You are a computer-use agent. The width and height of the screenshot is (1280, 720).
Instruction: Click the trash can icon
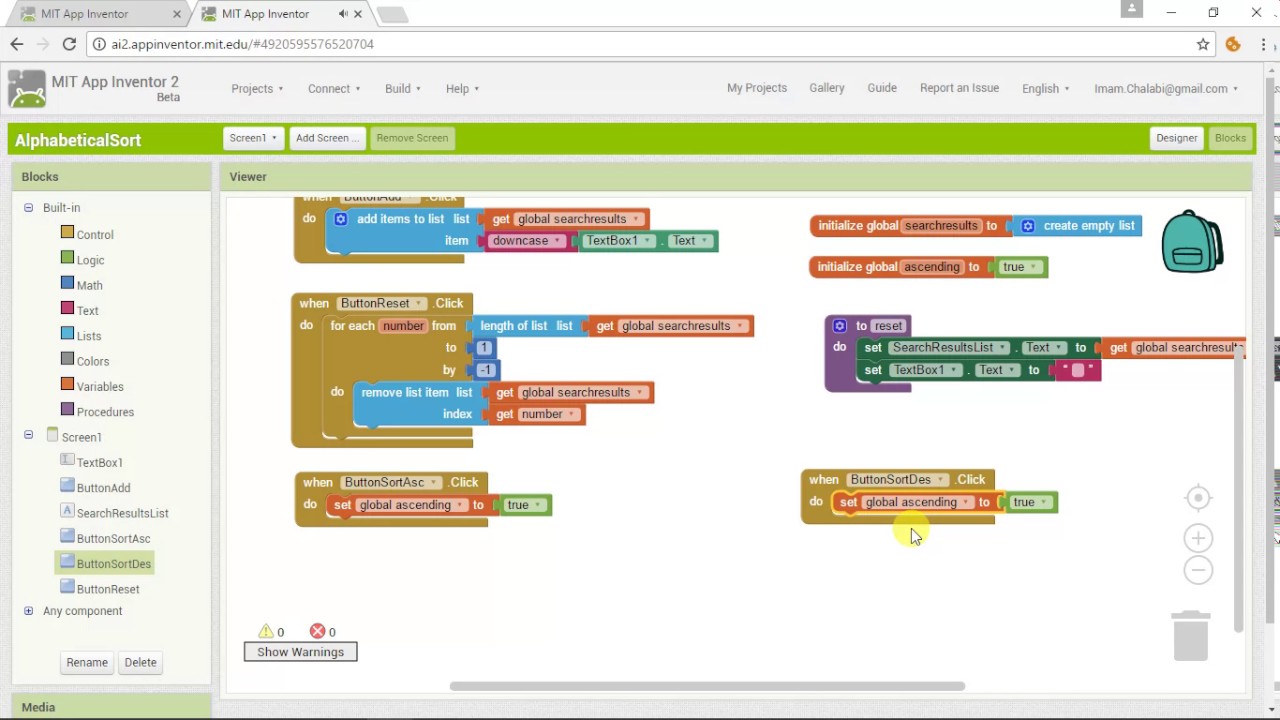[1191, 636]
